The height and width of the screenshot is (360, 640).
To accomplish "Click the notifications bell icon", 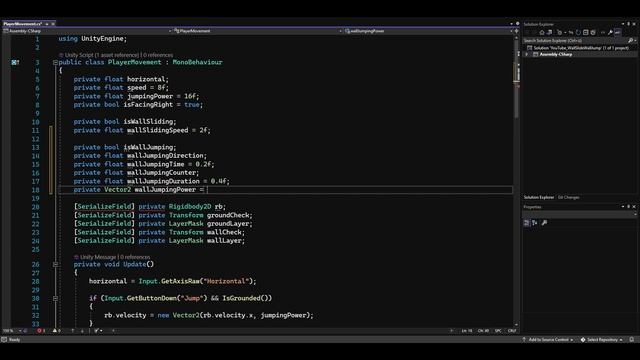I will click(x=631, y=340).
